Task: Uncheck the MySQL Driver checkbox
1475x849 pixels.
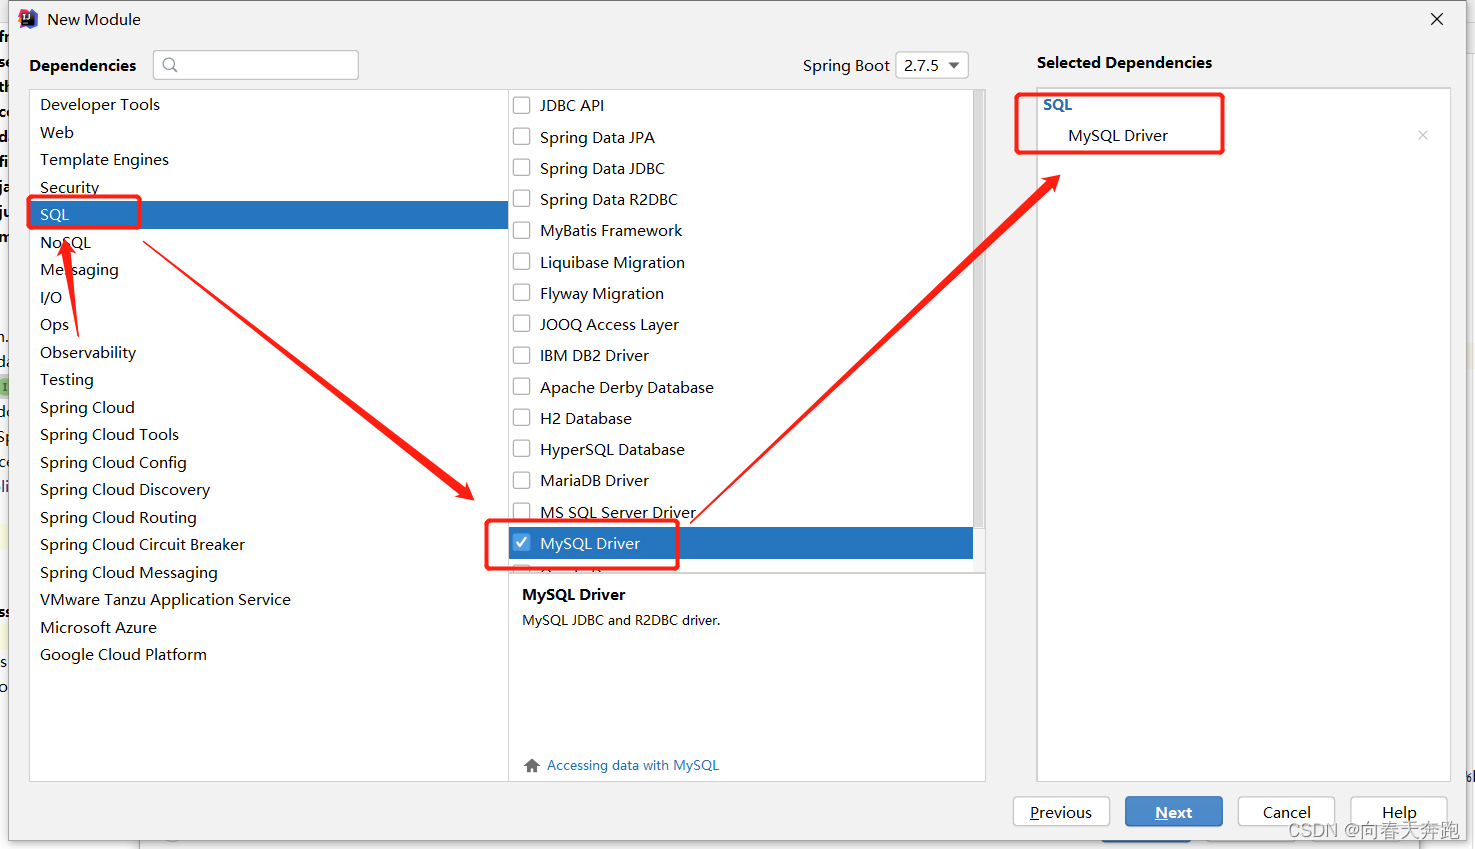Action: 522,543
